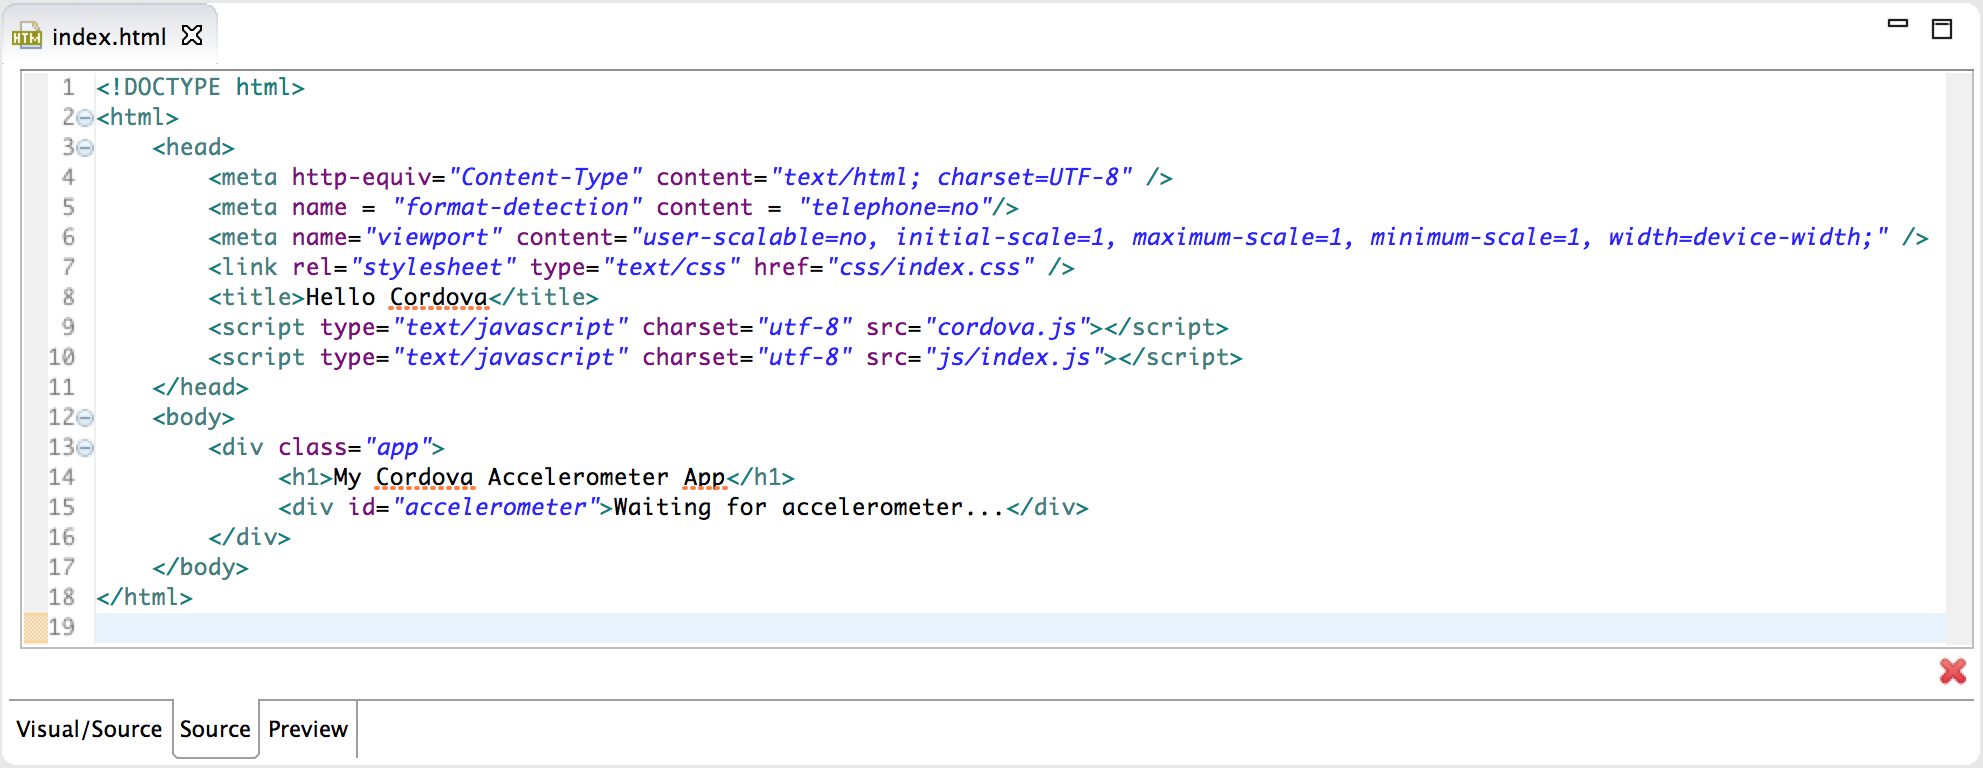Select the index.html tab title

click(x=109, y=37)
